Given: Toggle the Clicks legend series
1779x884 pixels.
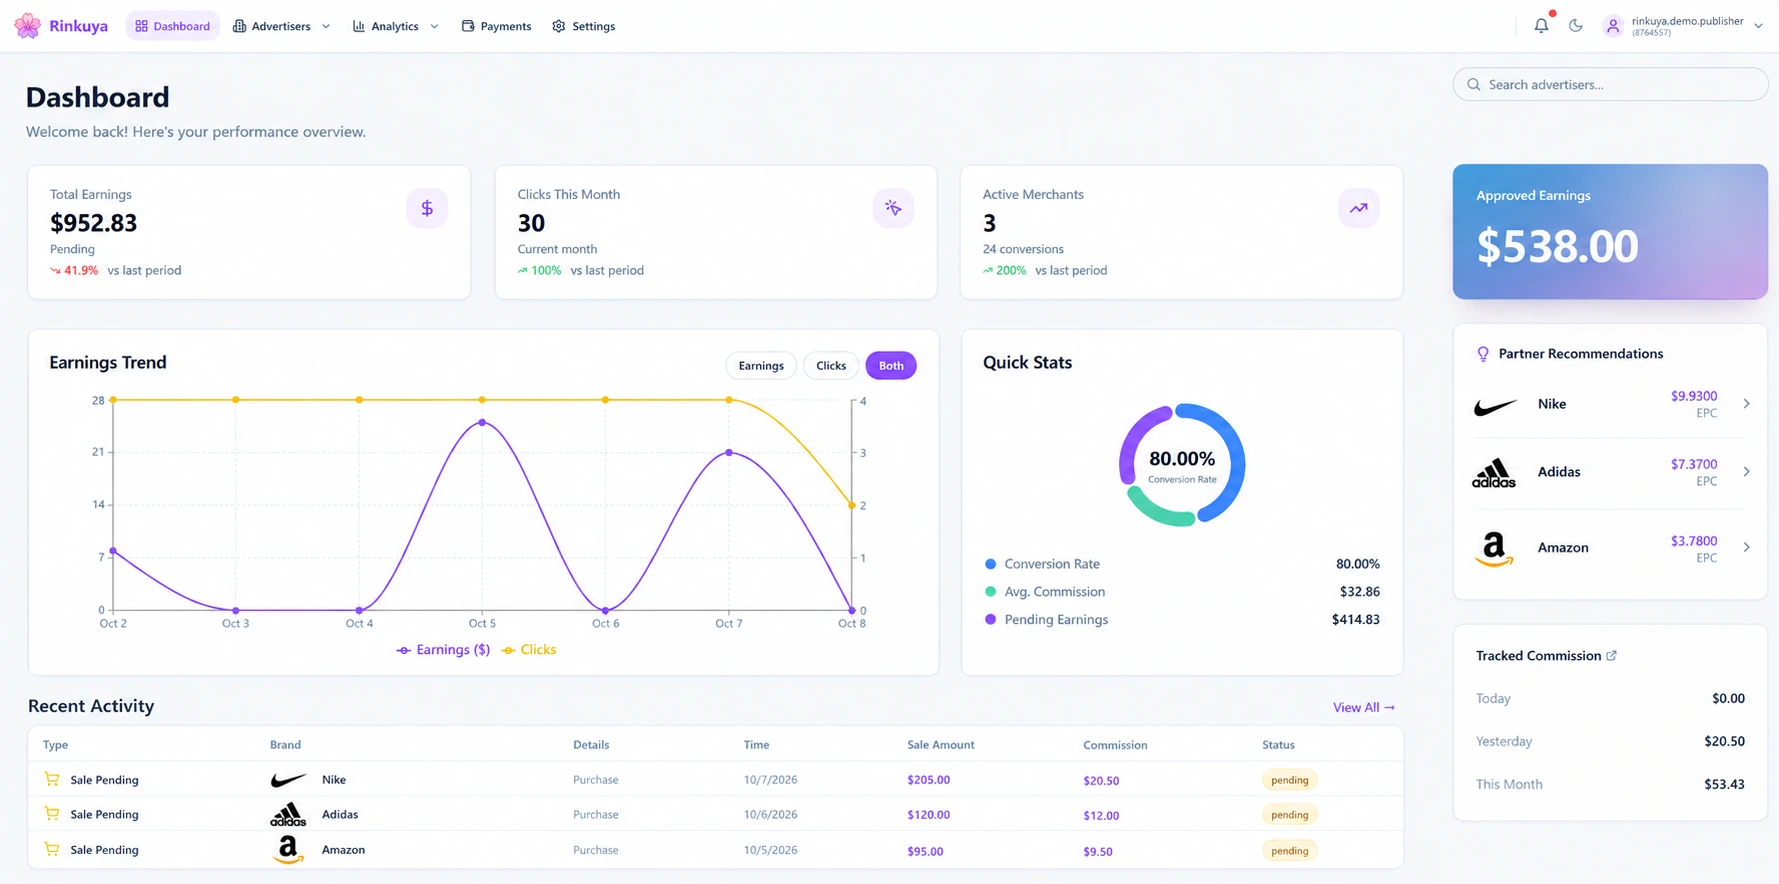Looking at the screenshot, I should (529, 650).
